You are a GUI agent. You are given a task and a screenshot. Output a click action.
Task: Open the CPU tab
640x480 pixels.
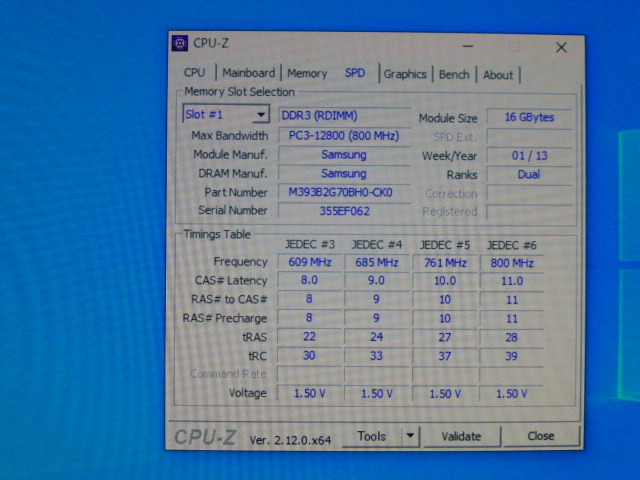coord(194,73)
